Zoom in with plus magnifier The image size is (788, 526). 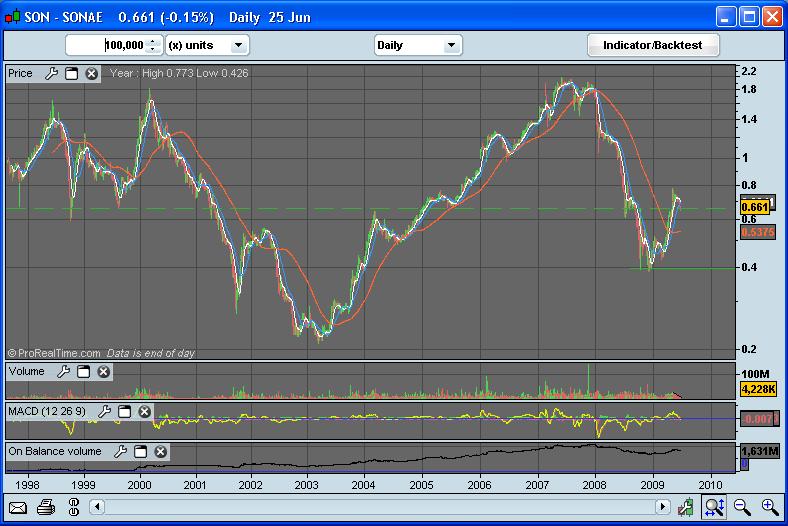click(770, 507)
